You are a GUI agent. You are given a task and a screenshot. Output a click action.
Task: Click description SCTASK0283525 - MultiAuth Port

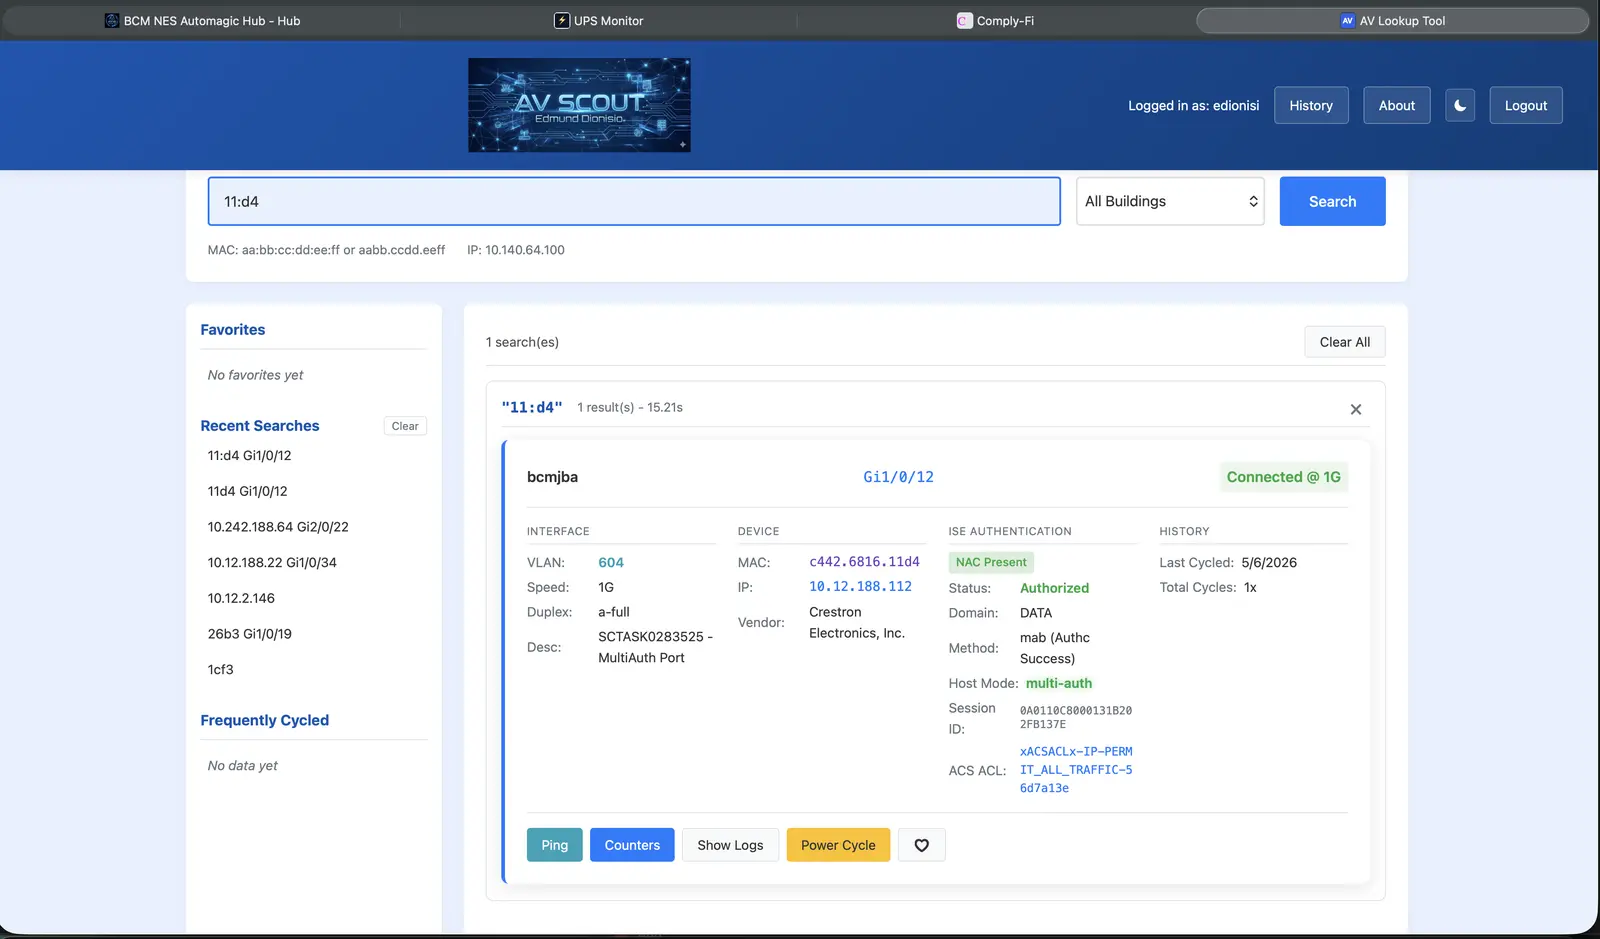656,647
